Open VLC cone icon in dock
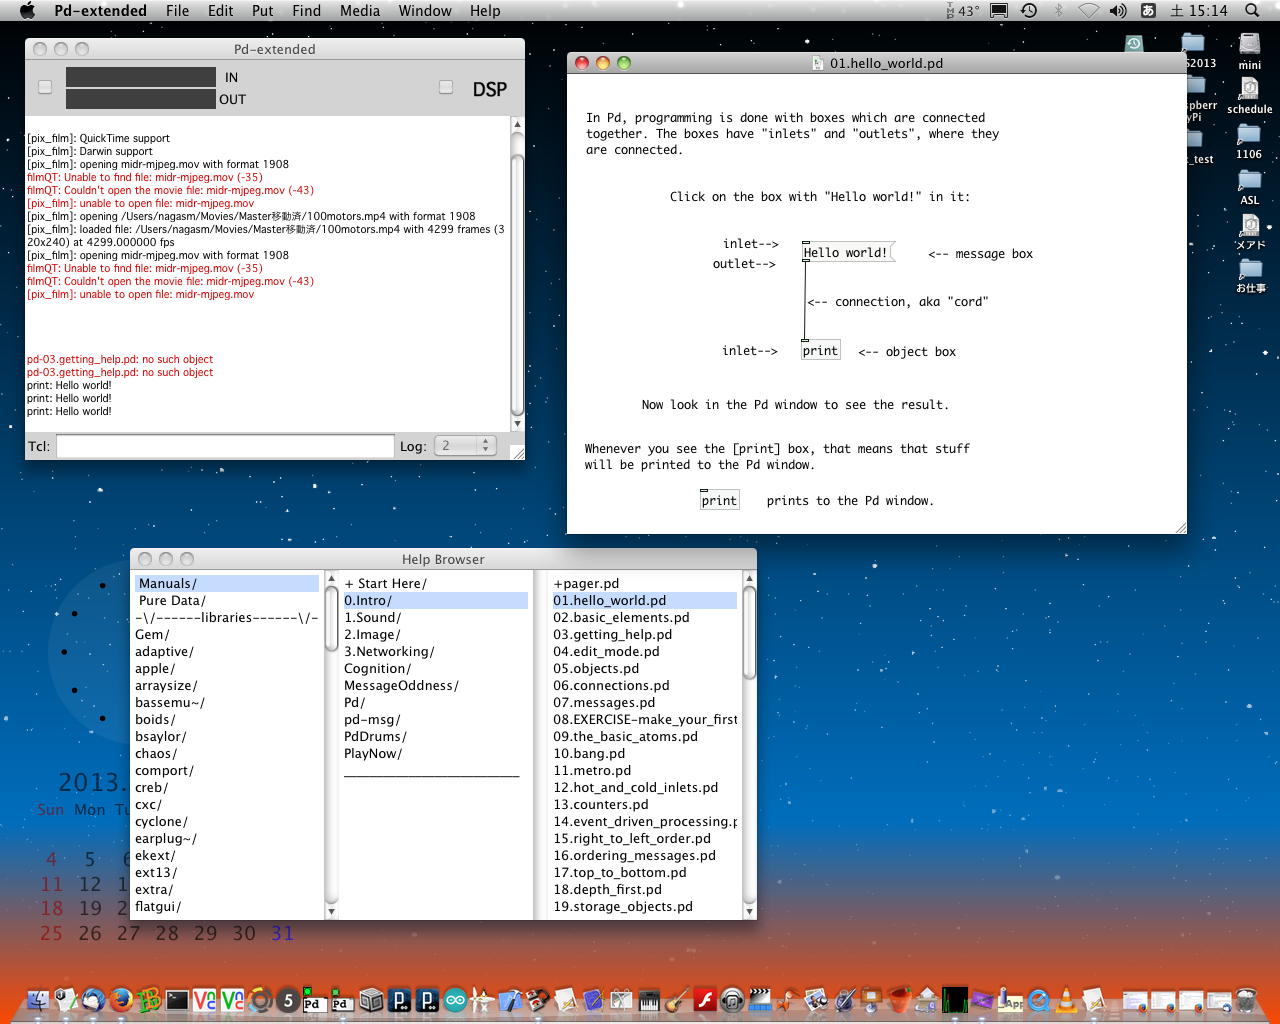 1067,999
